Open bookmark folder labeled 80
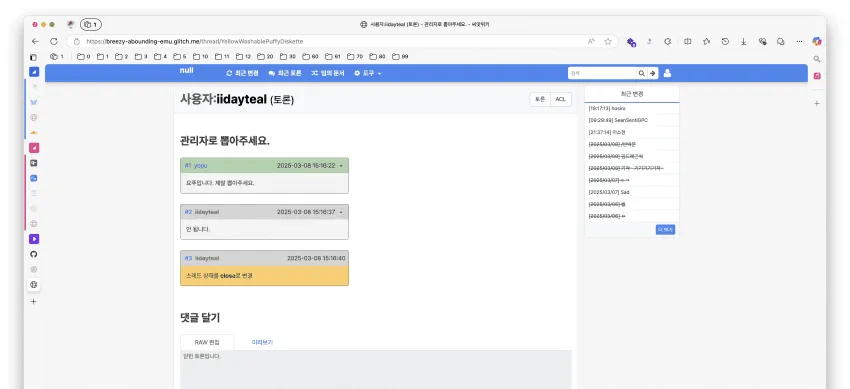Viewport: 850px width, 389px height. pyautogui.click(x=377, y=56)
